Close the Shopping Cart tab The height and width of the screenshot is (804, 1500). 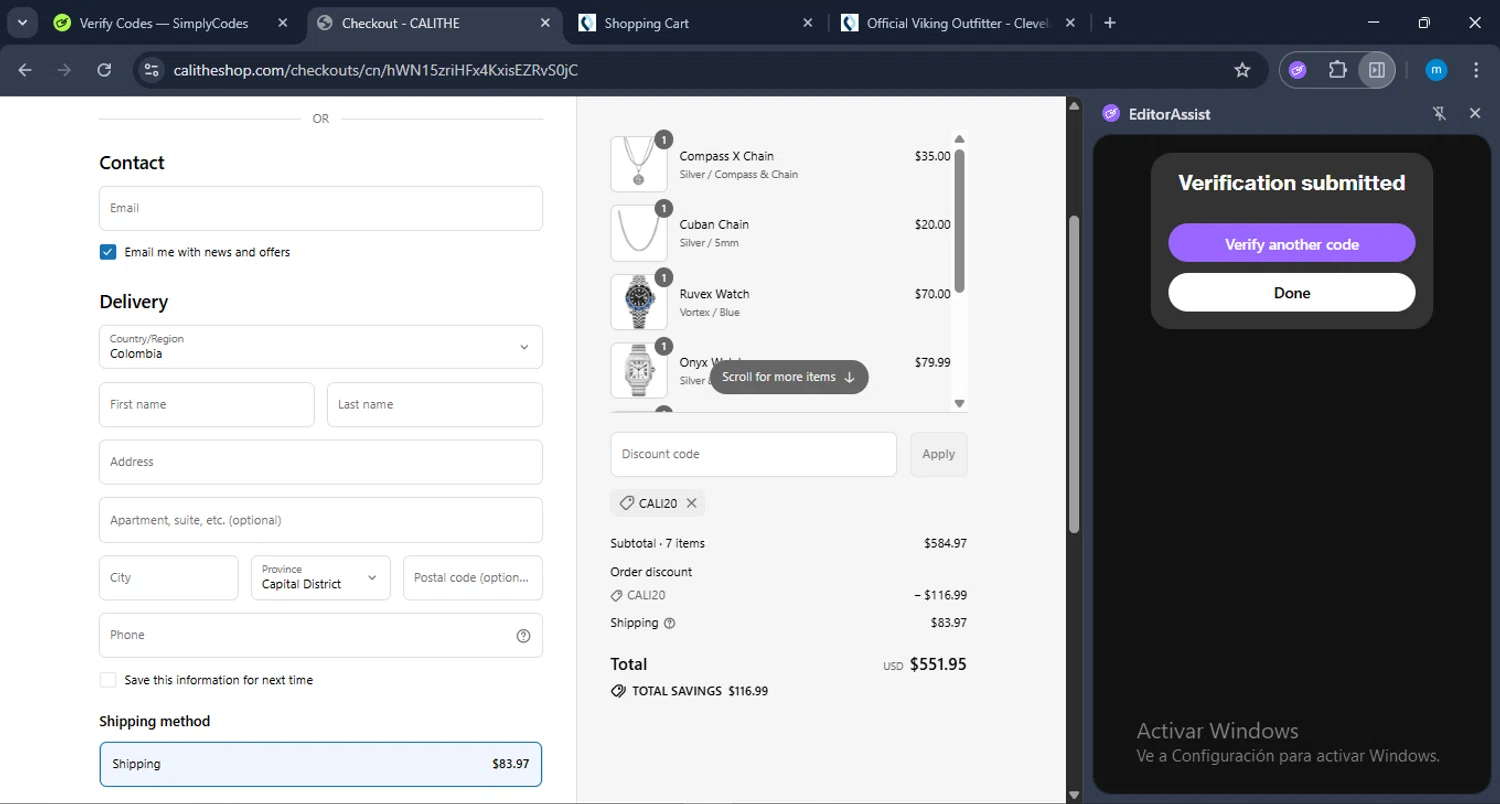click(808, 23)
